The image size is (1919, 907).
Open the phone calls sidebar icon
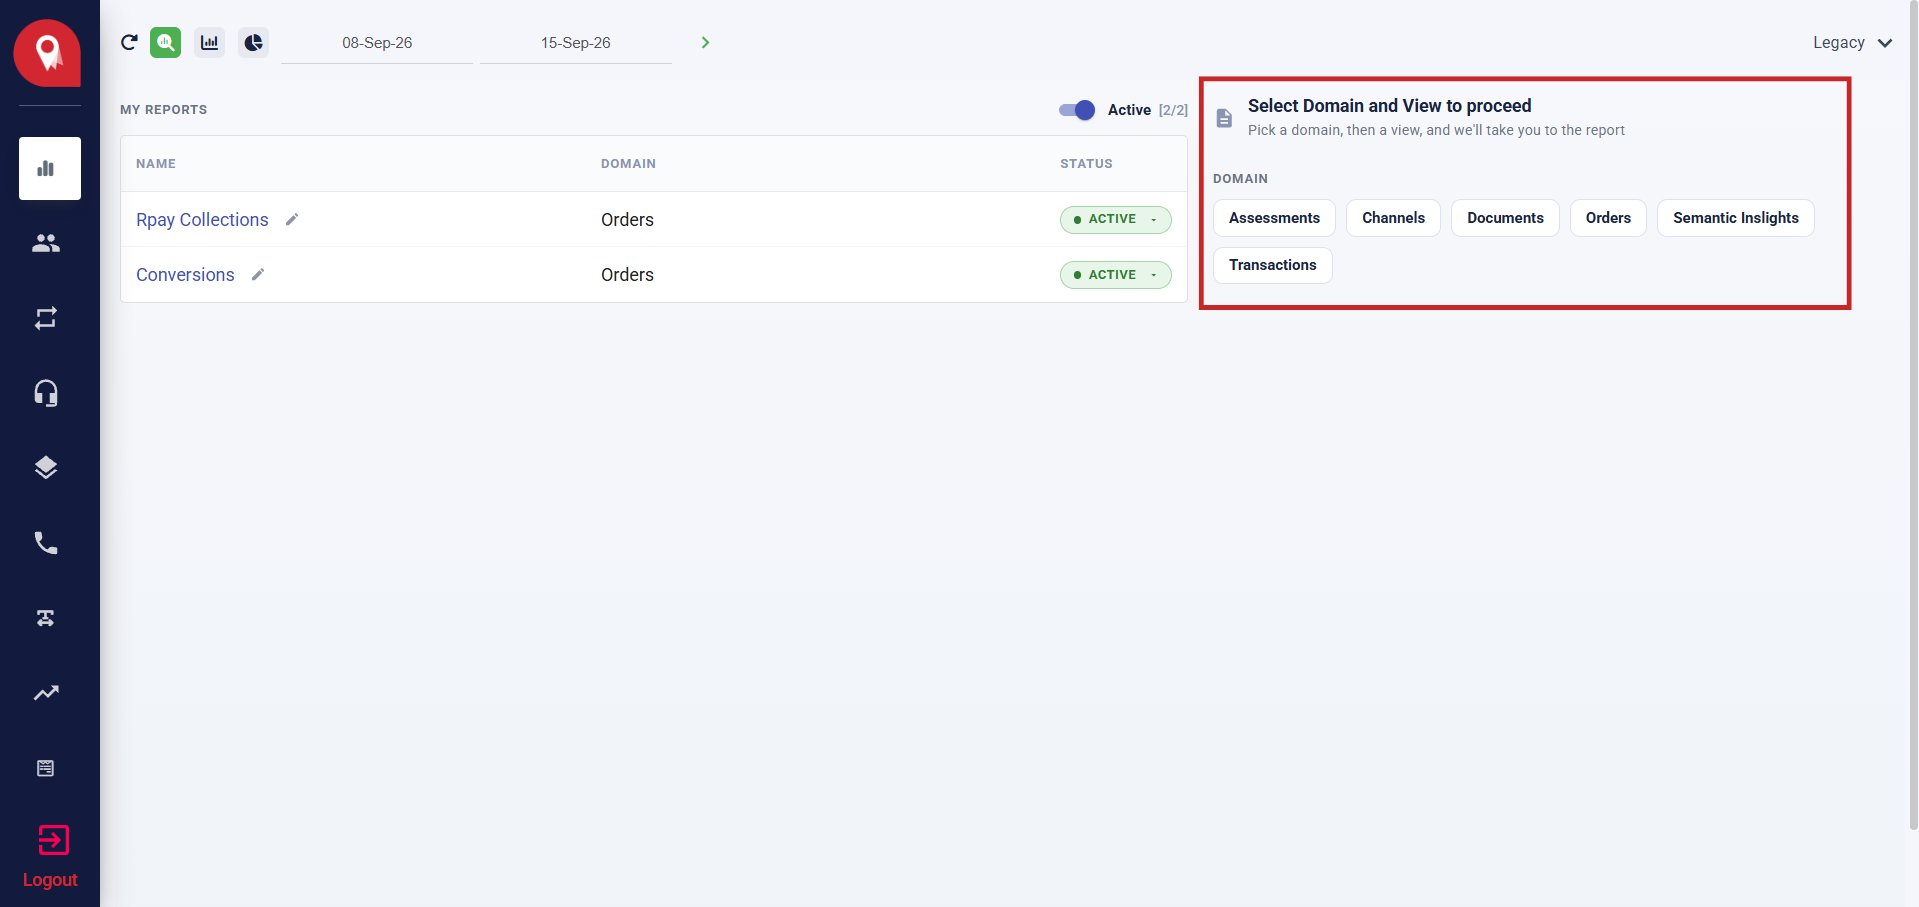[46, 543]
